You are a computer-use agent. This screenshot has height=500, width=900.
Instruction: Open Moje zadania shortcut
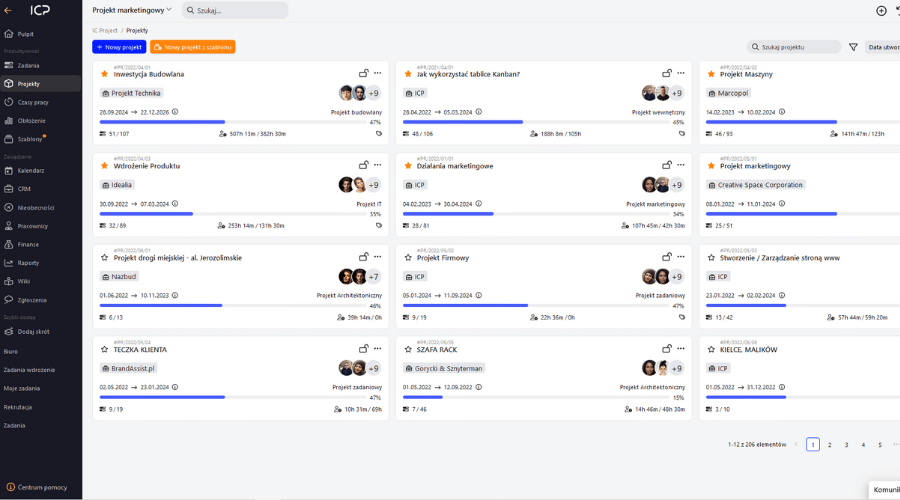pyautogui.click(x=22, y=388)
